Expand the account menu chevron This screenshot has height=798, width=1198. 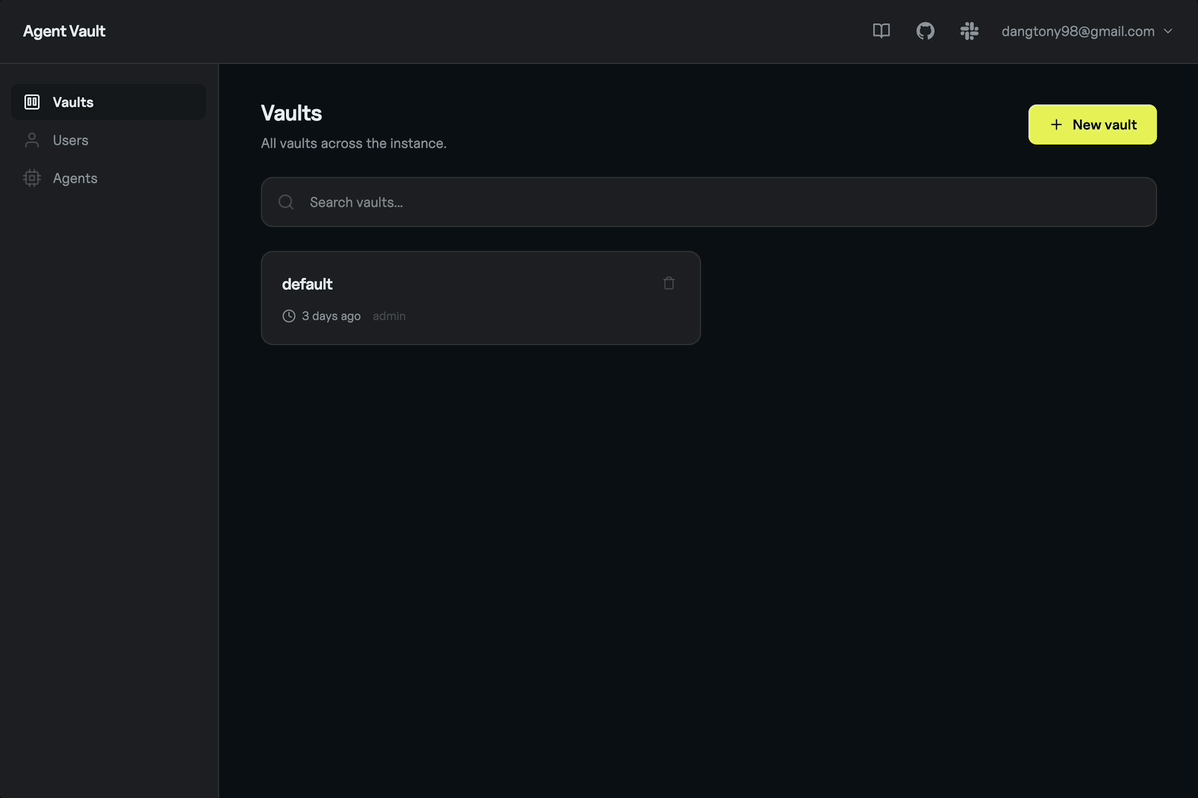click(1168, 31)
